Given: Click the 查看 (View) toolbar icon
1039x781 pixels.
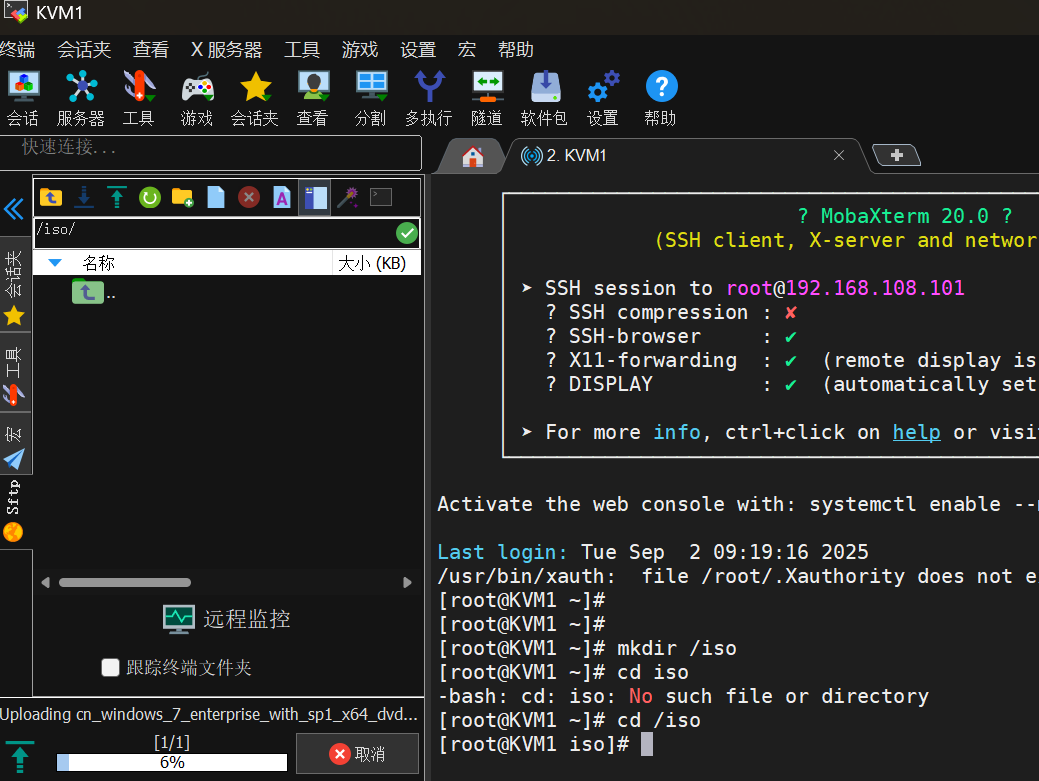Looking at the screenshot, I should click(313, 99).
